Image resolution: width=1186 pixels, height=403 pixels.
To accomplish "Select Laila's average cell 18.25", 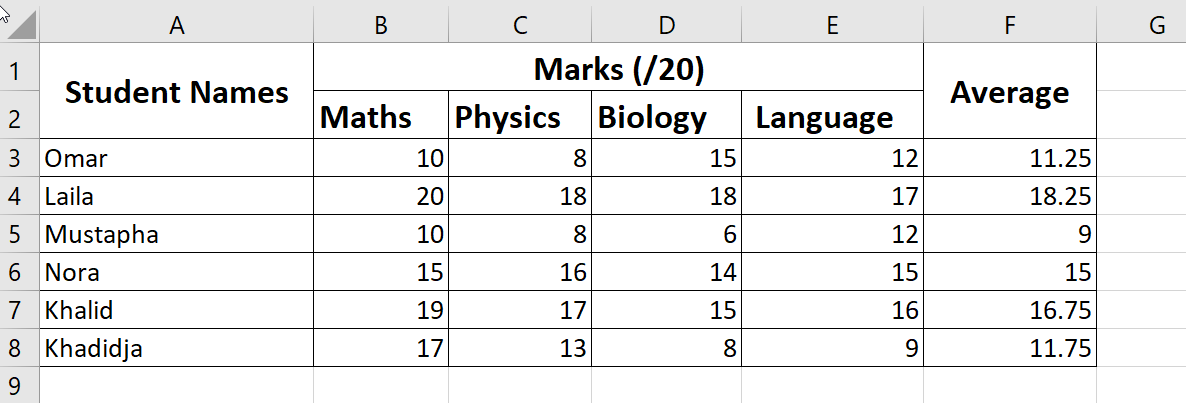I will point(1009,197).
